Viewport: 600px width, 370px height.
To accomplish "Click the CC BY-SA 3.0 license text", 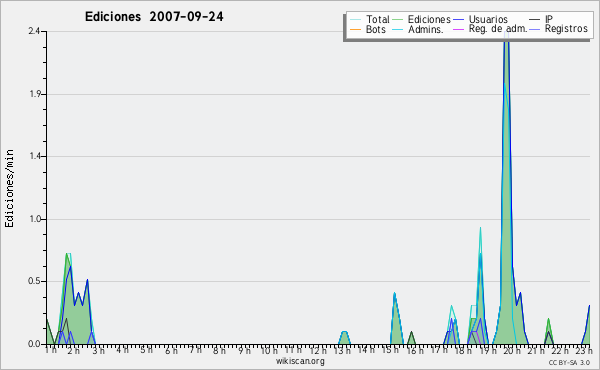I will click(x=569, y=362).
